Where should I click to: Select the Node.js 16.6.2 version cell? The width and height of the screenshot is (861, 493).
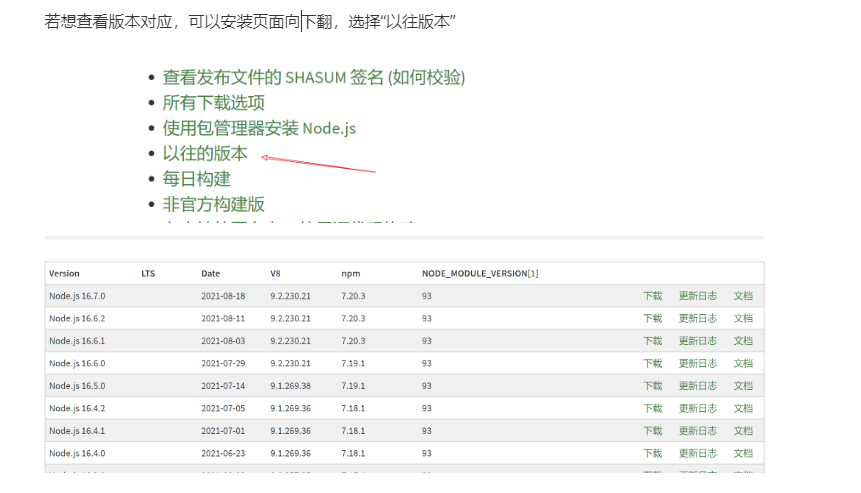(77, 318)
